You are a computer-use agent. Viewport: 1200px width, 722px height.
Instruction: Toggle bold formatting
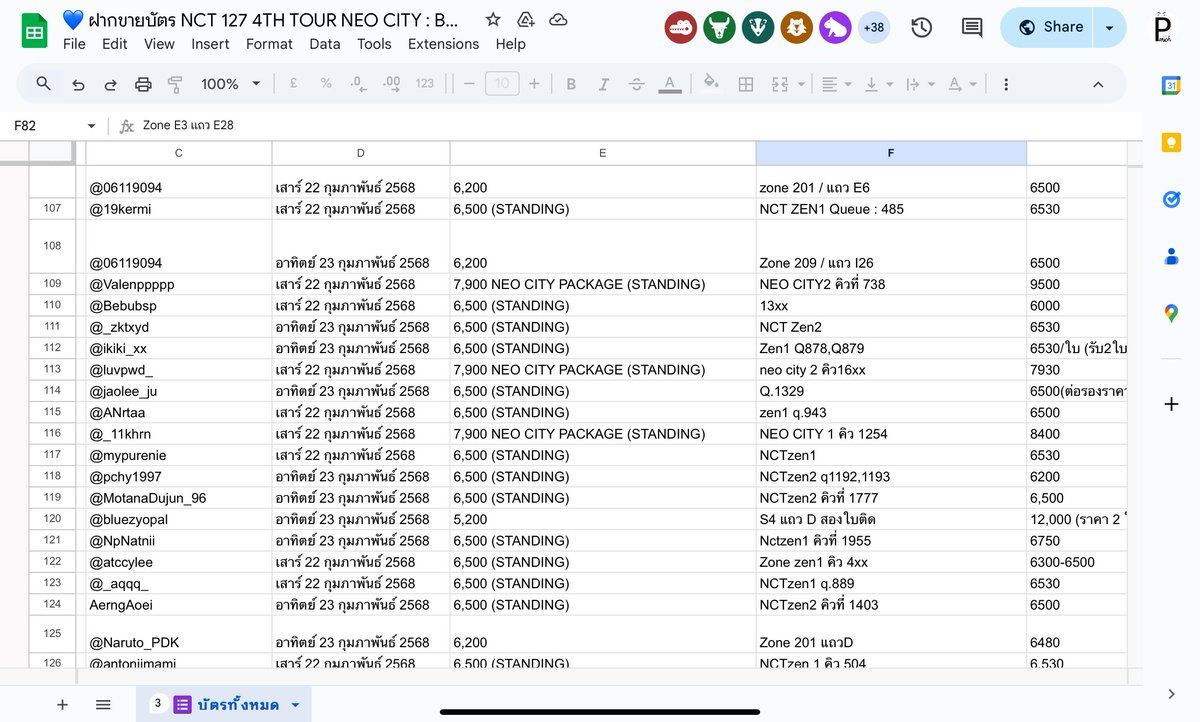pyautogui.click(x=571, y=84)
